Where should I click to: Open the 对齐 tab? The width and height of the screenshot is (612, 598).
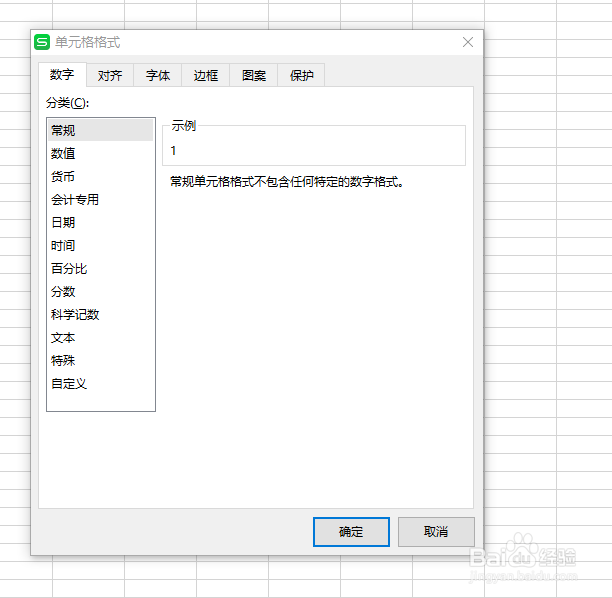(x=110, y=75)
